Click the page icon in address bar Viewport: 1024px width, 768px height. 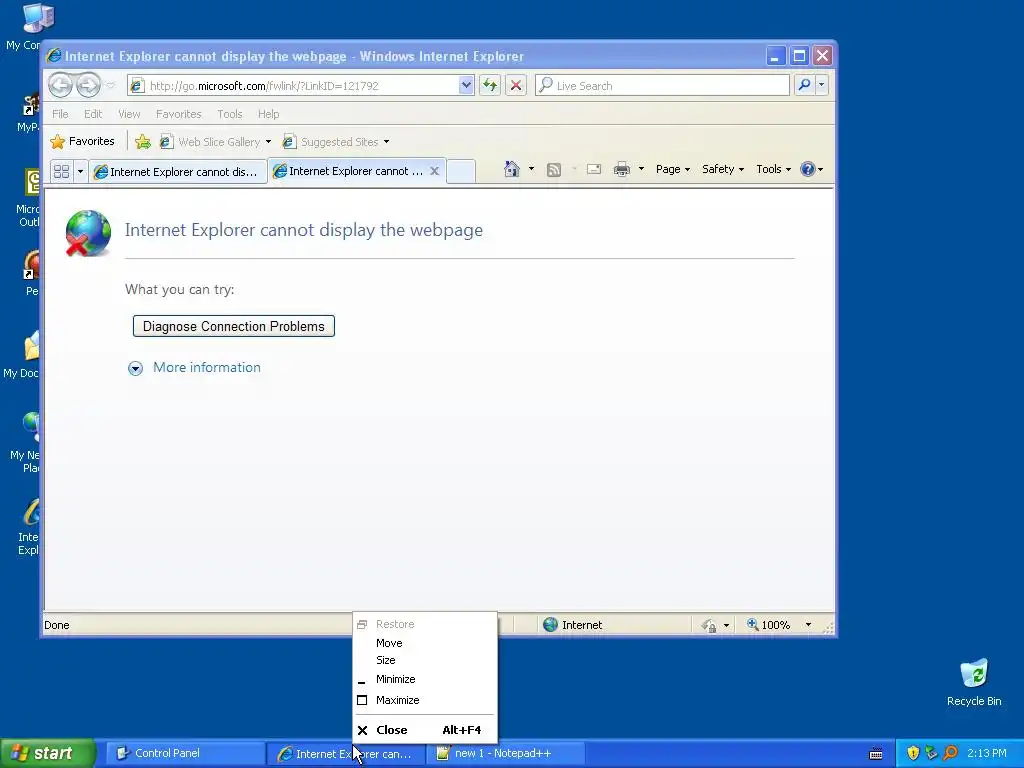(136, 86)
